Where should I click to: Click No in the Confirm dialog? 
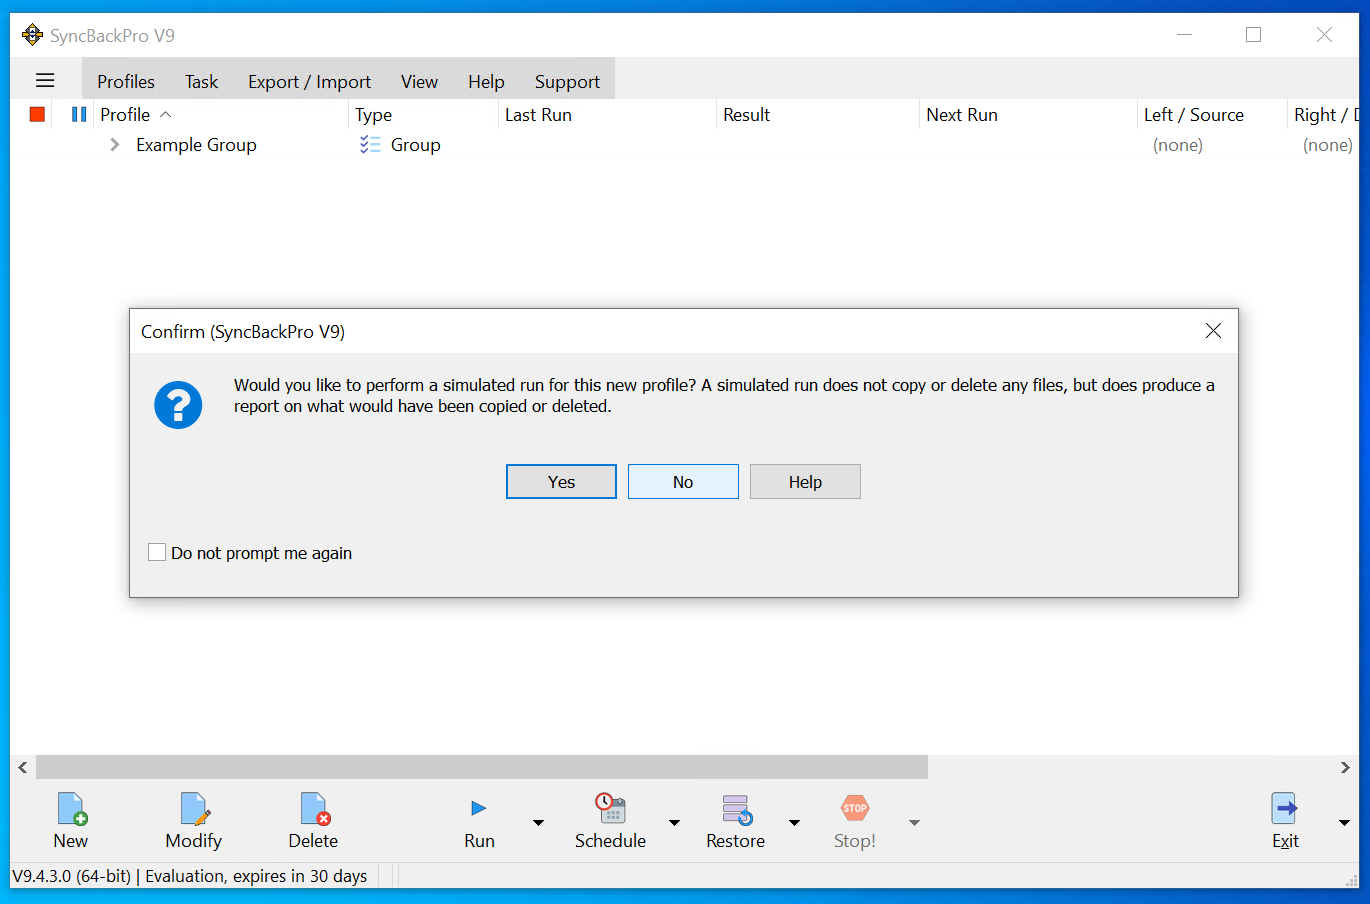point(683,482)
